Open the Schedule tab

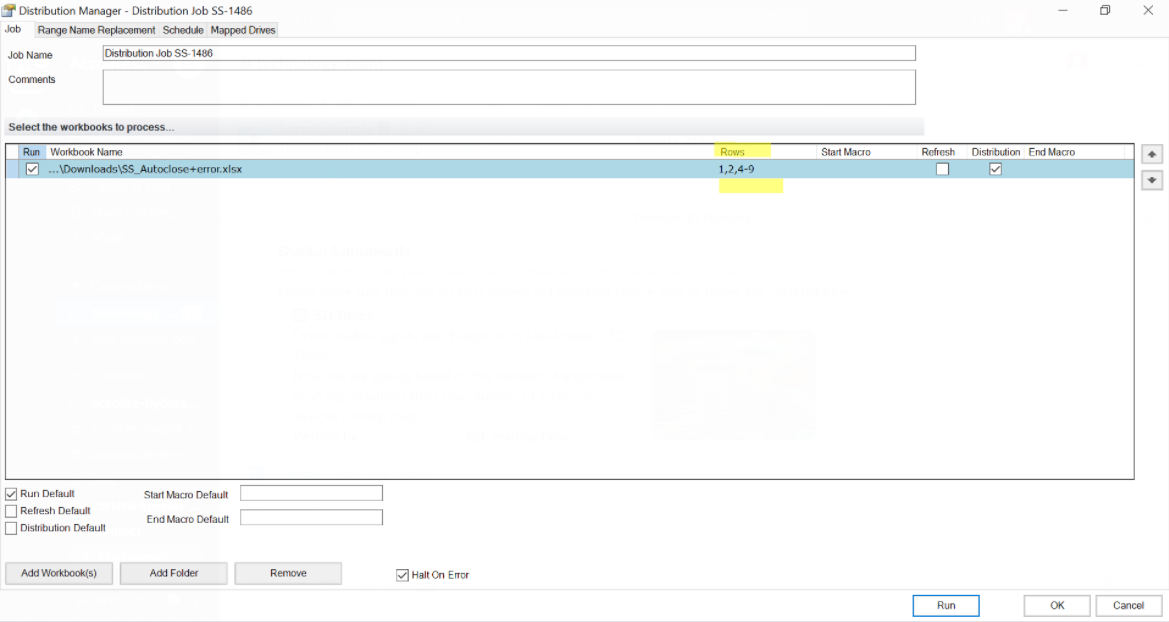pos(183,30)
